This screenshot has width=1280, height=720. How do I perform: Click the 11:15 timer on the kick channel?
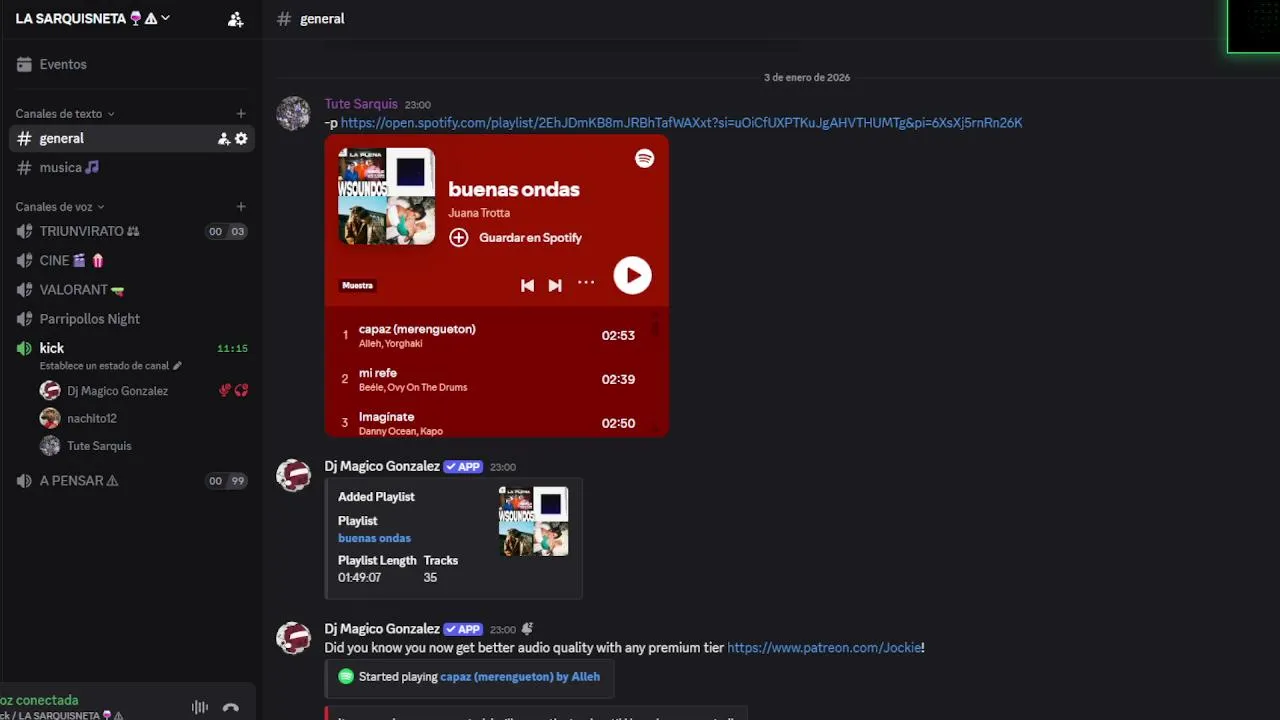(x=232, y=349)
